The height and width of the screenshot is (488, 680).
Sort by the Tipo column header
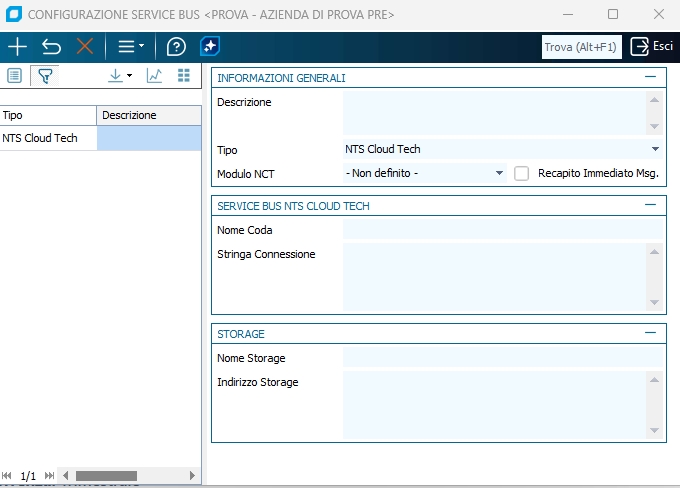point(48,115)
